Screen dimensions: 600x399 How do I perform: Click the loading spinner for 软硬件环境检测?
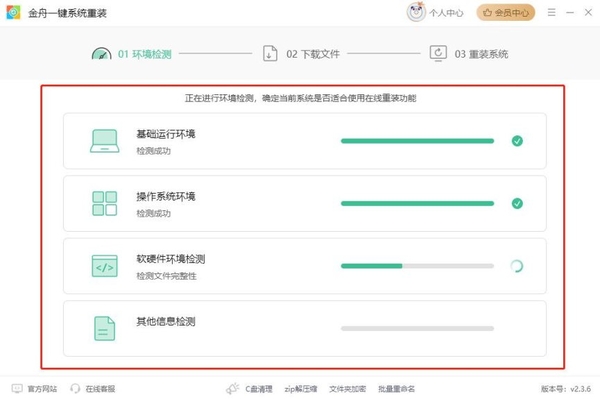[517, 266]
